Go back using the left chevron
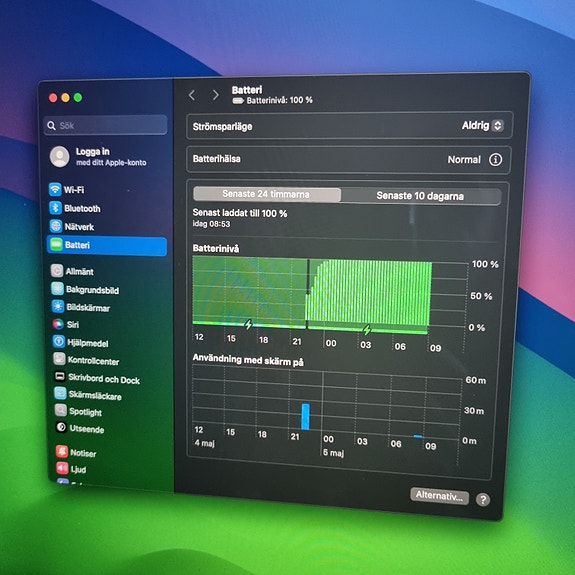 (x=192, y=95)
